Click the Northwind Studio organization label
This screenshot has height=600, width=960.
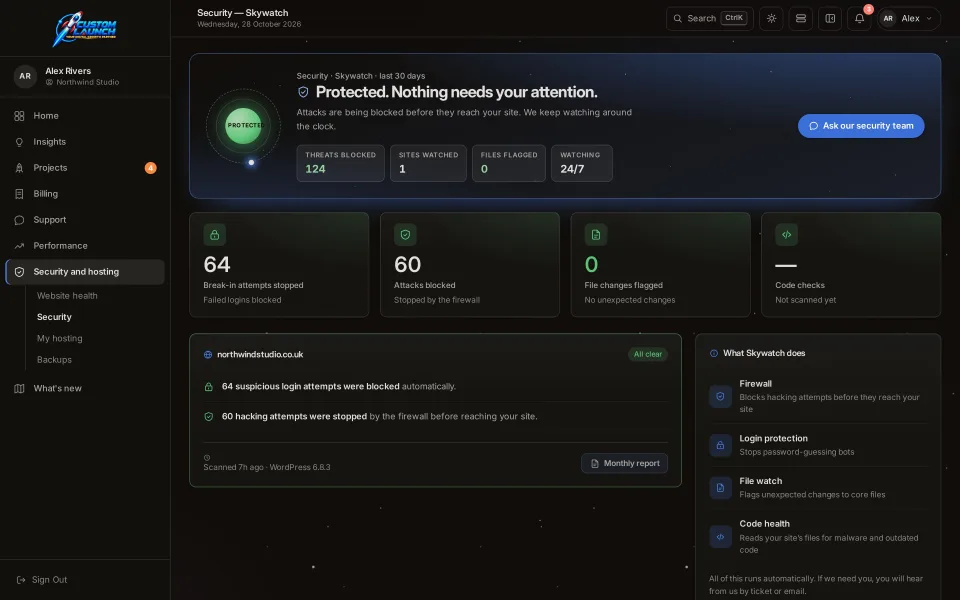[88, 82]
